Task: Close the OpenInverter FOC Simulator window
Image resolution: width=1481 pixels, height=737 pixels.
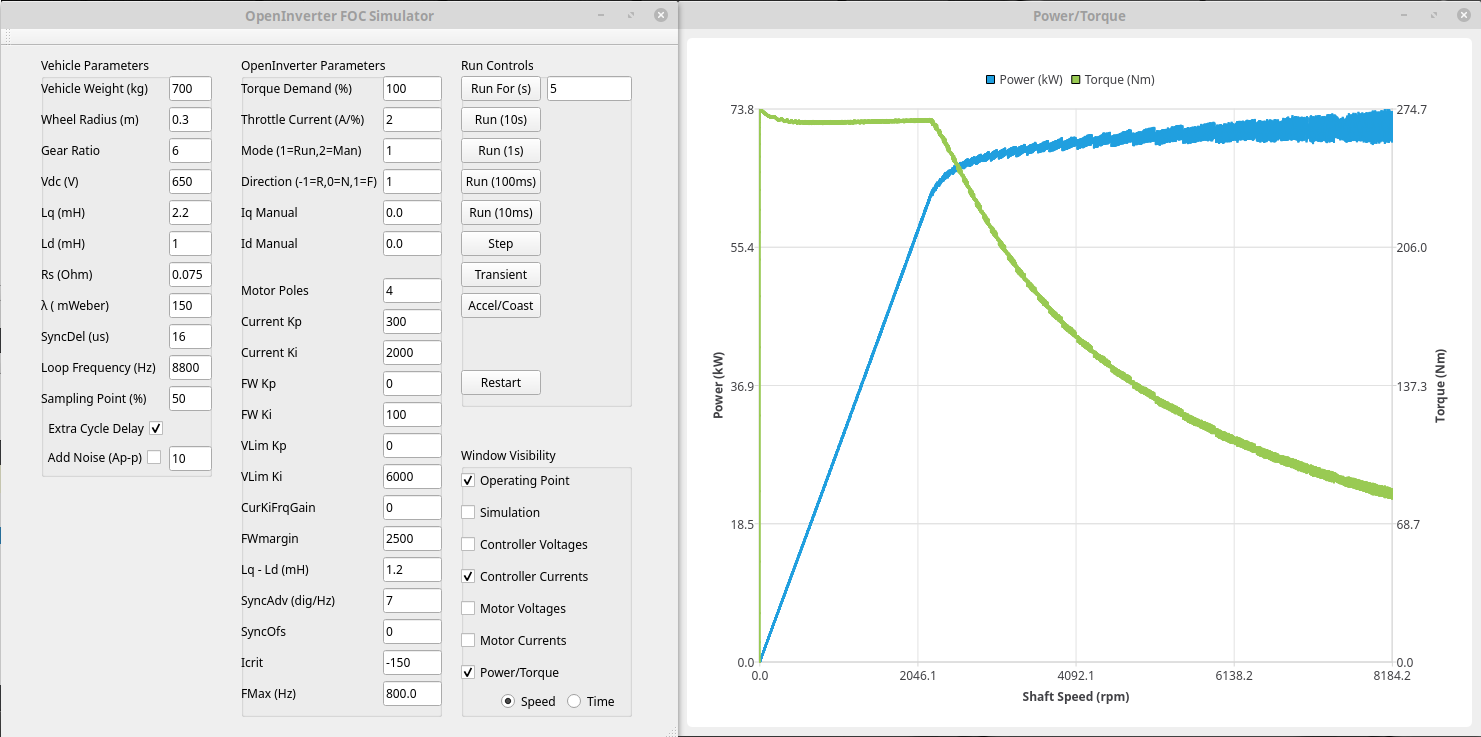Action: (x=661, y=15)
